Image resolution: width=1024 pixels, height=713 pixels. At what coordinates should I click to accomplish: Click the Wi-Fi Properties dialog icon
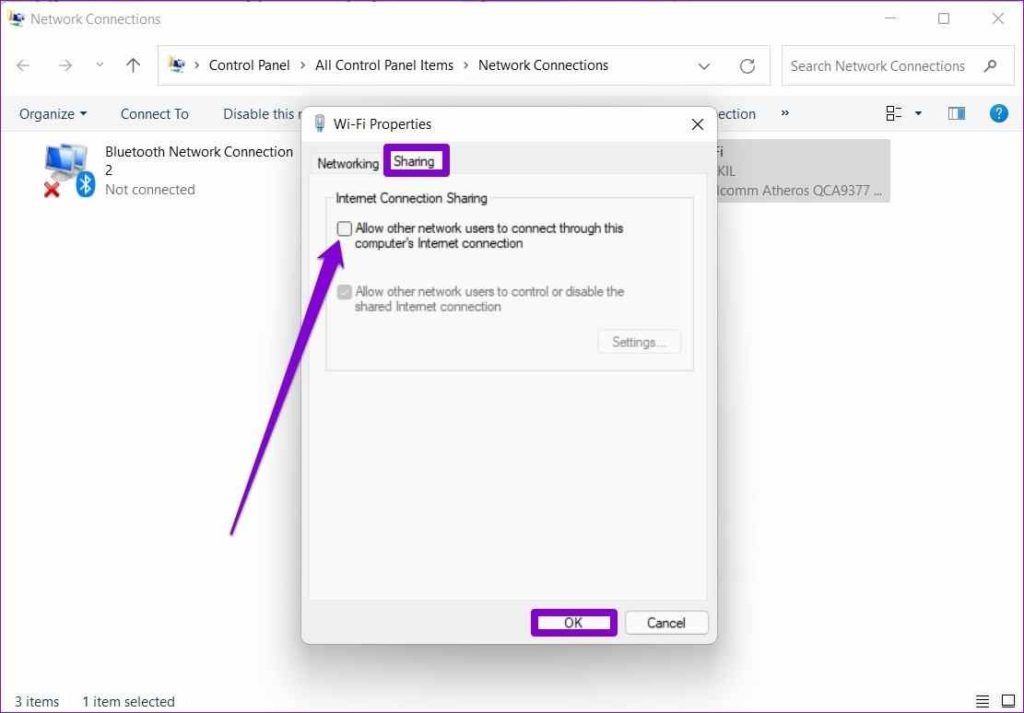coord(319,123)
